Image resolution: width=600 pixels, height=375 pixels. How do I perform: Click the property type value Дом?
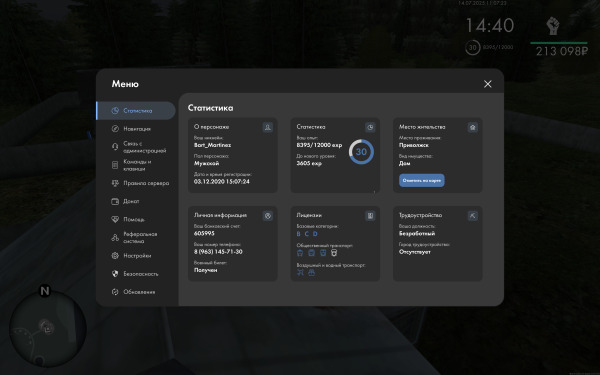(x=404, y=163)
